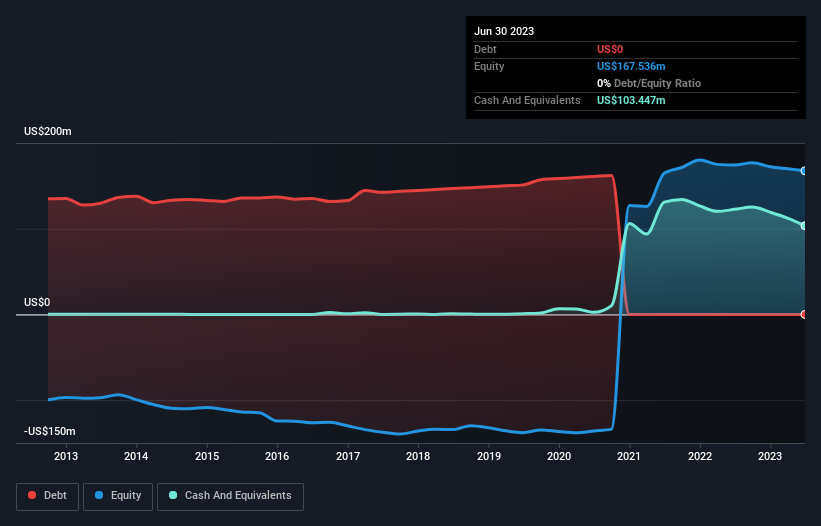Toggle the Equity series legend button
821x526 pixels.
(x=118, y=496)
